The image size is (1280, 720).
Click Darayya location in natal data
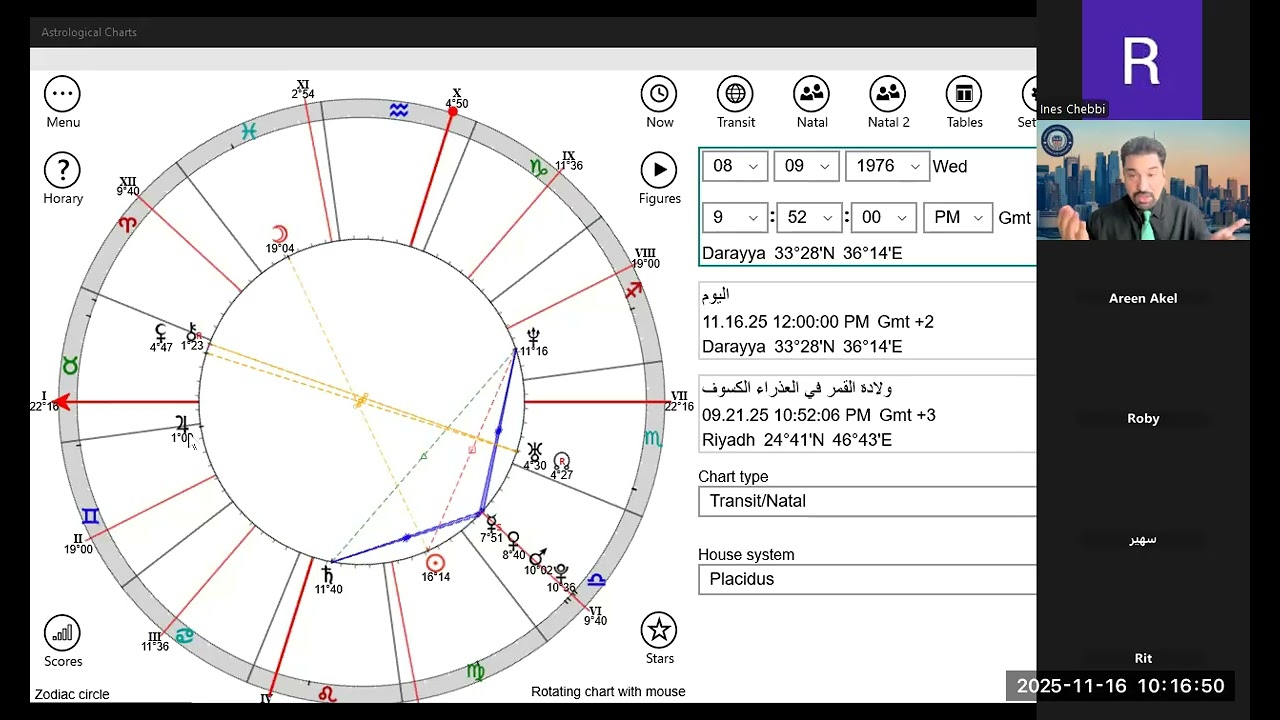(802, 254)
